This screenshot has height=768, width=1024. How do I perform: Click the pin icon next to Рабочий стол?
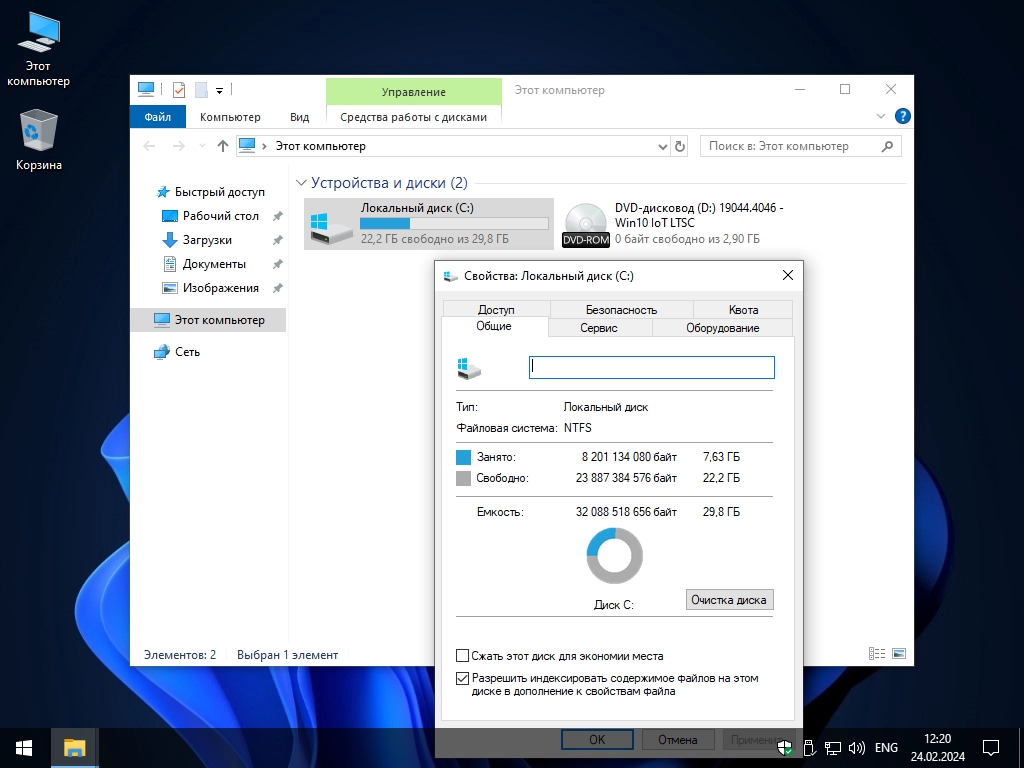click(278, 216)
